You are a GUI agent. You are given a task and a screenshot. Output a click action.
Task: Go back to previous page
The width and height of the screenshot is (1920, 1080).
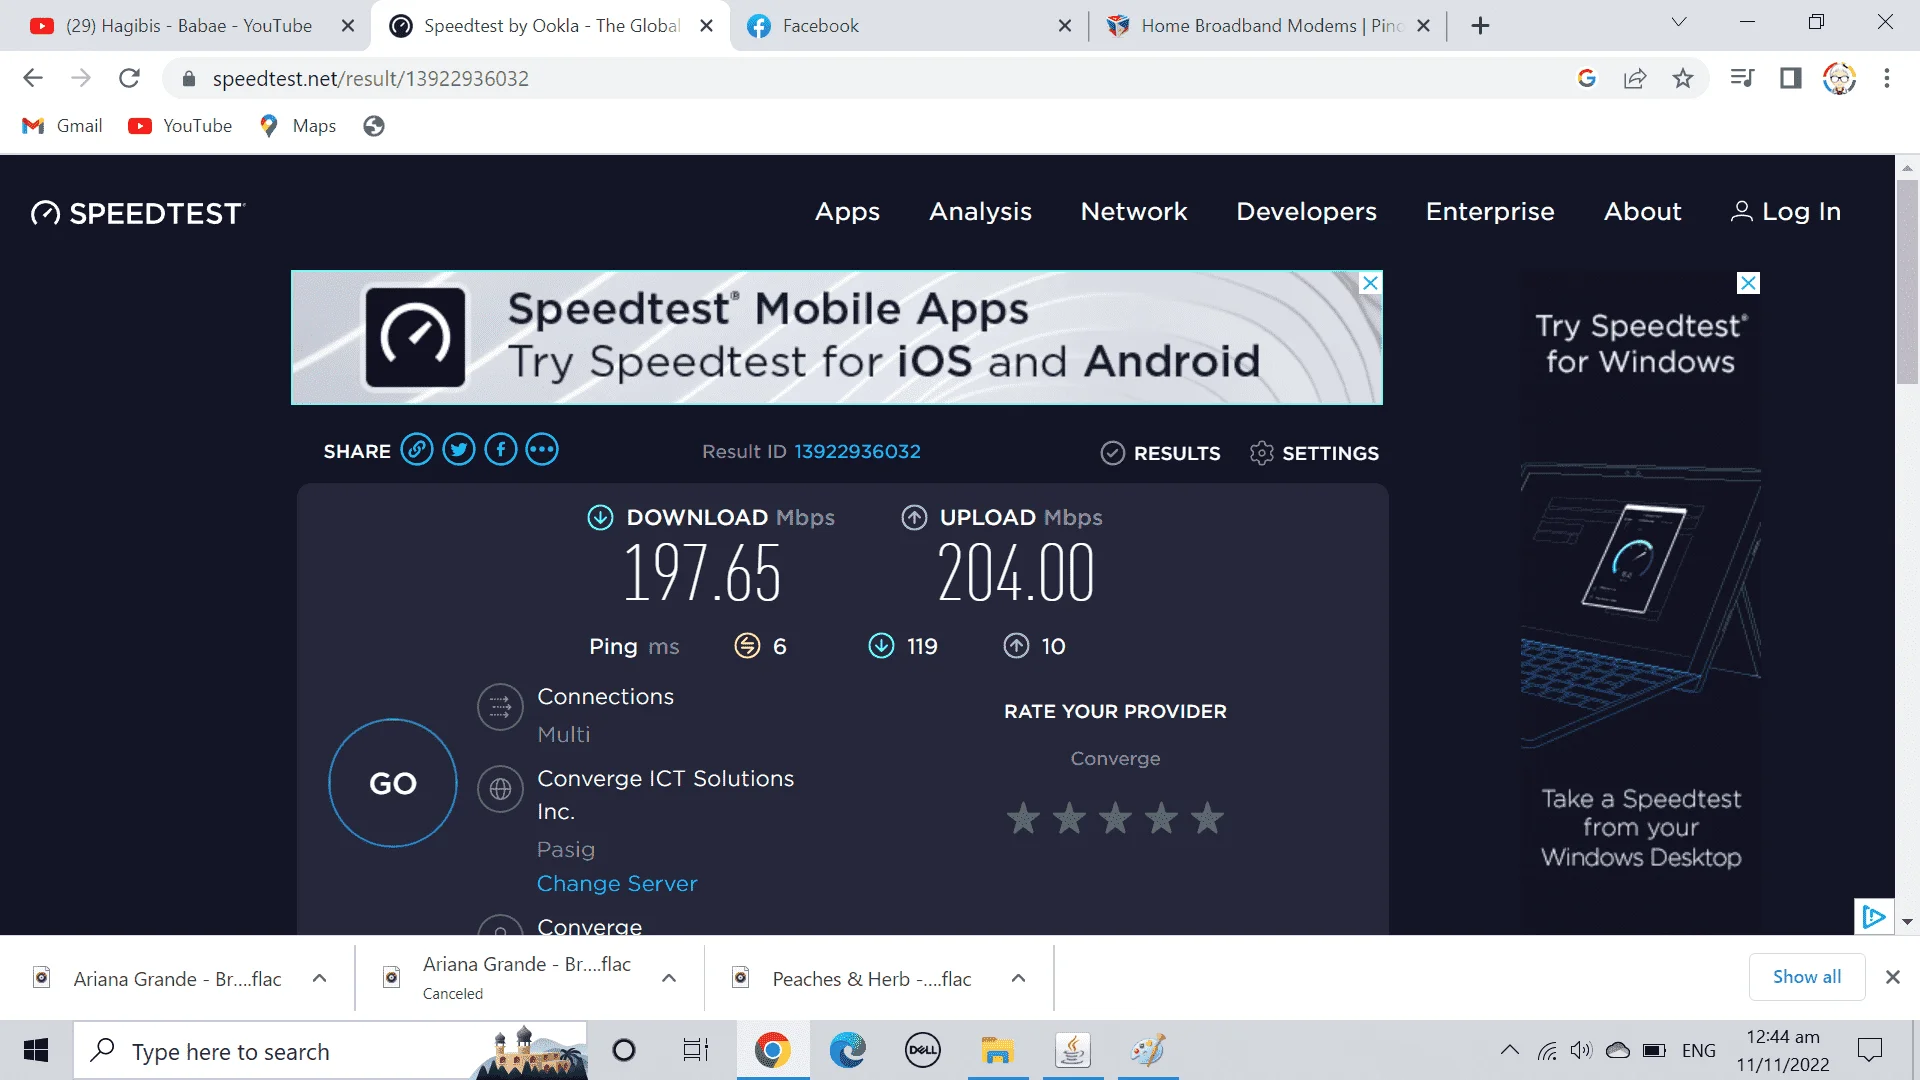(33, 78)
